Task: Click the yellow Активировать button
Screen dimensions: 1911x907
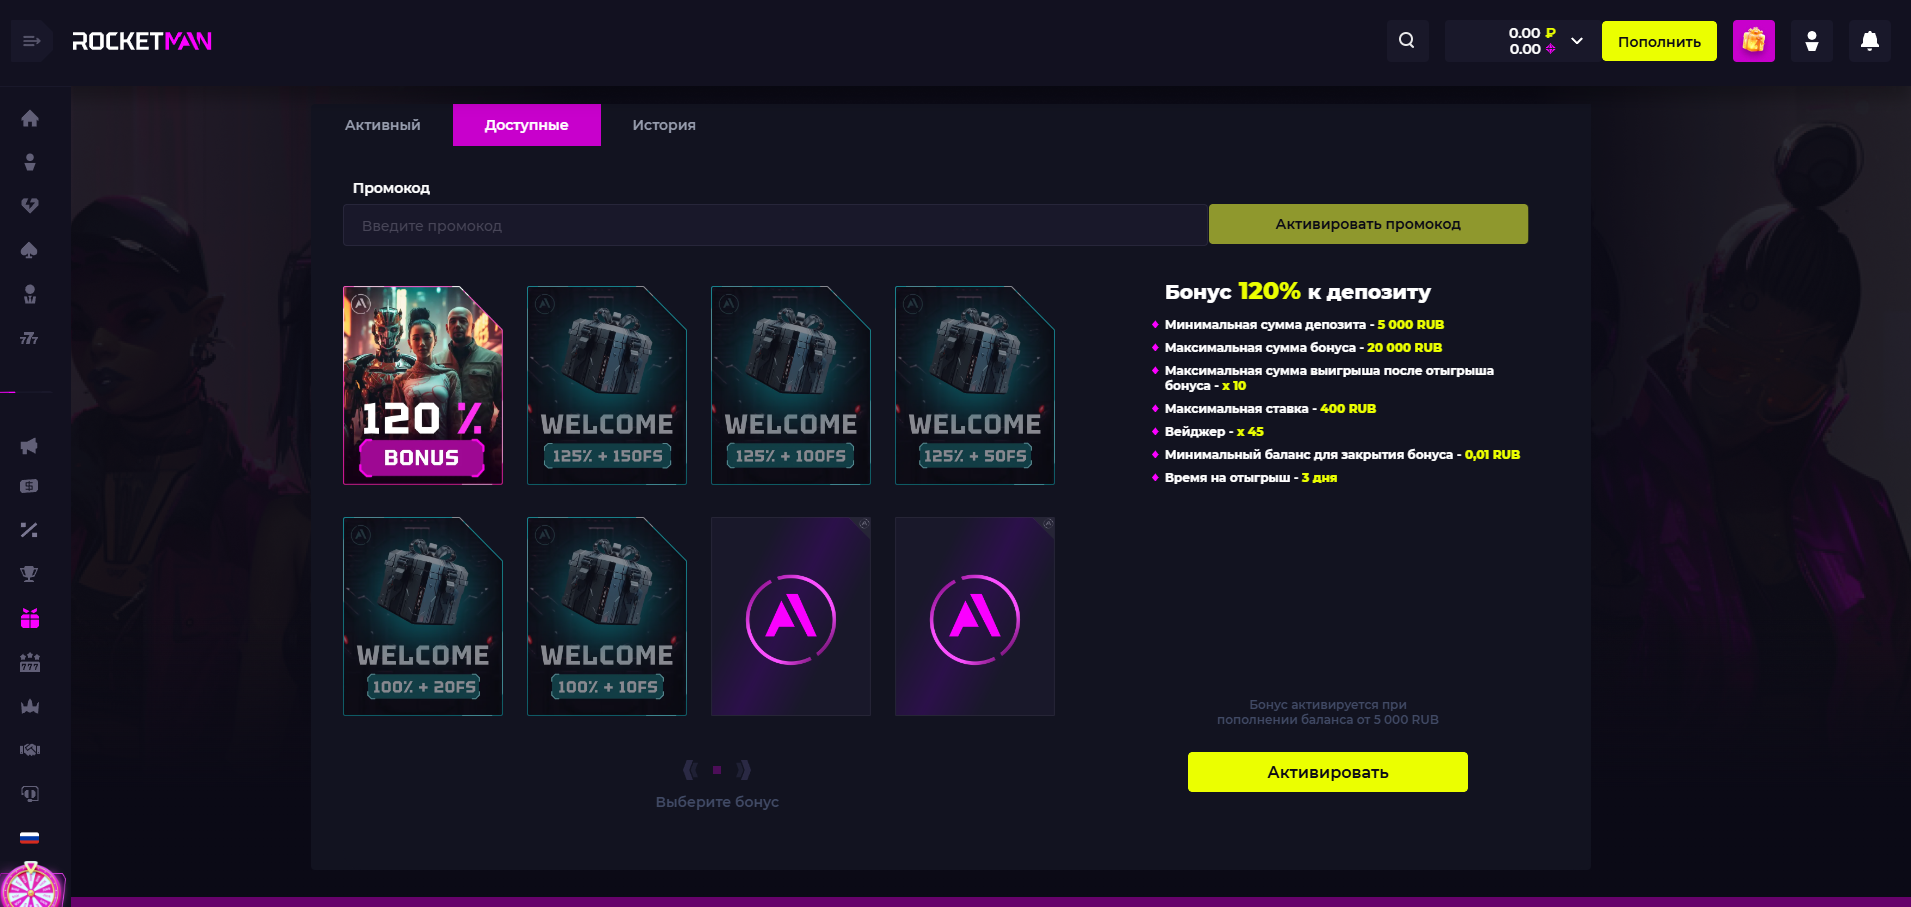Action: pyautogui.click(x=1327, y=772)
